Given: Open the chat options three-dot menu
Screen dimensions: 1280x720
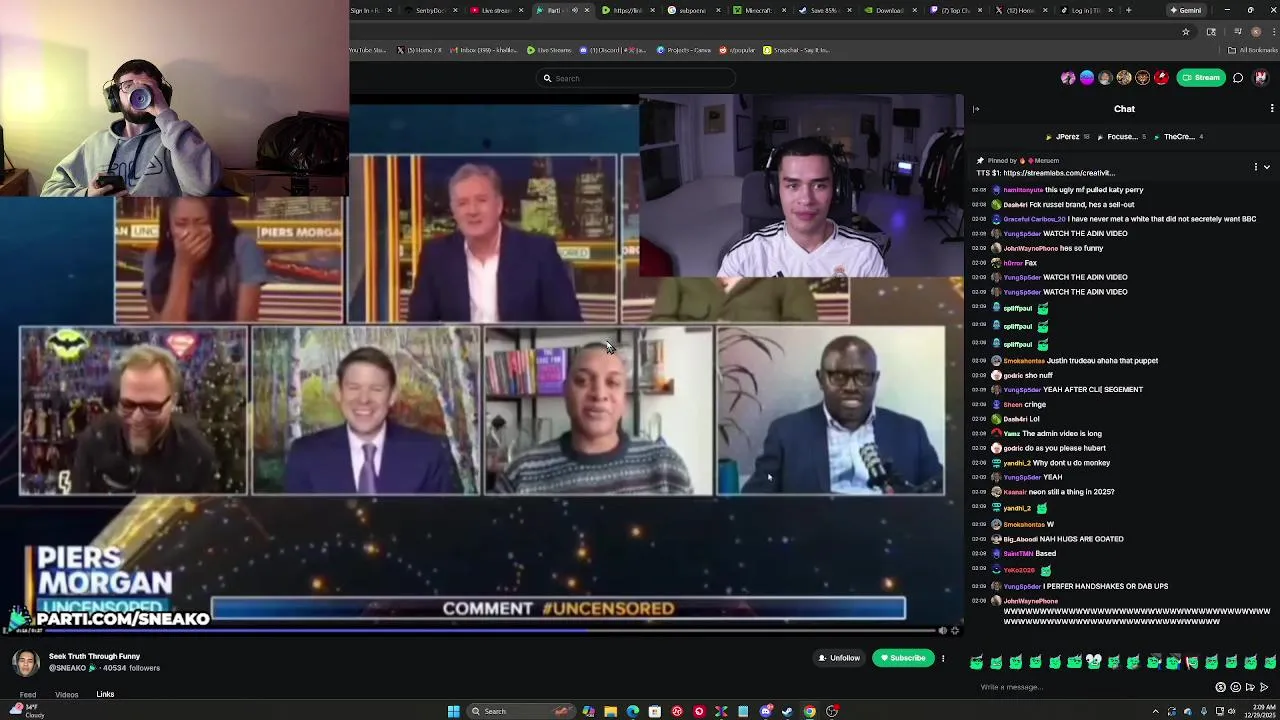Looking at the screenshot, I should (1272, 108).
